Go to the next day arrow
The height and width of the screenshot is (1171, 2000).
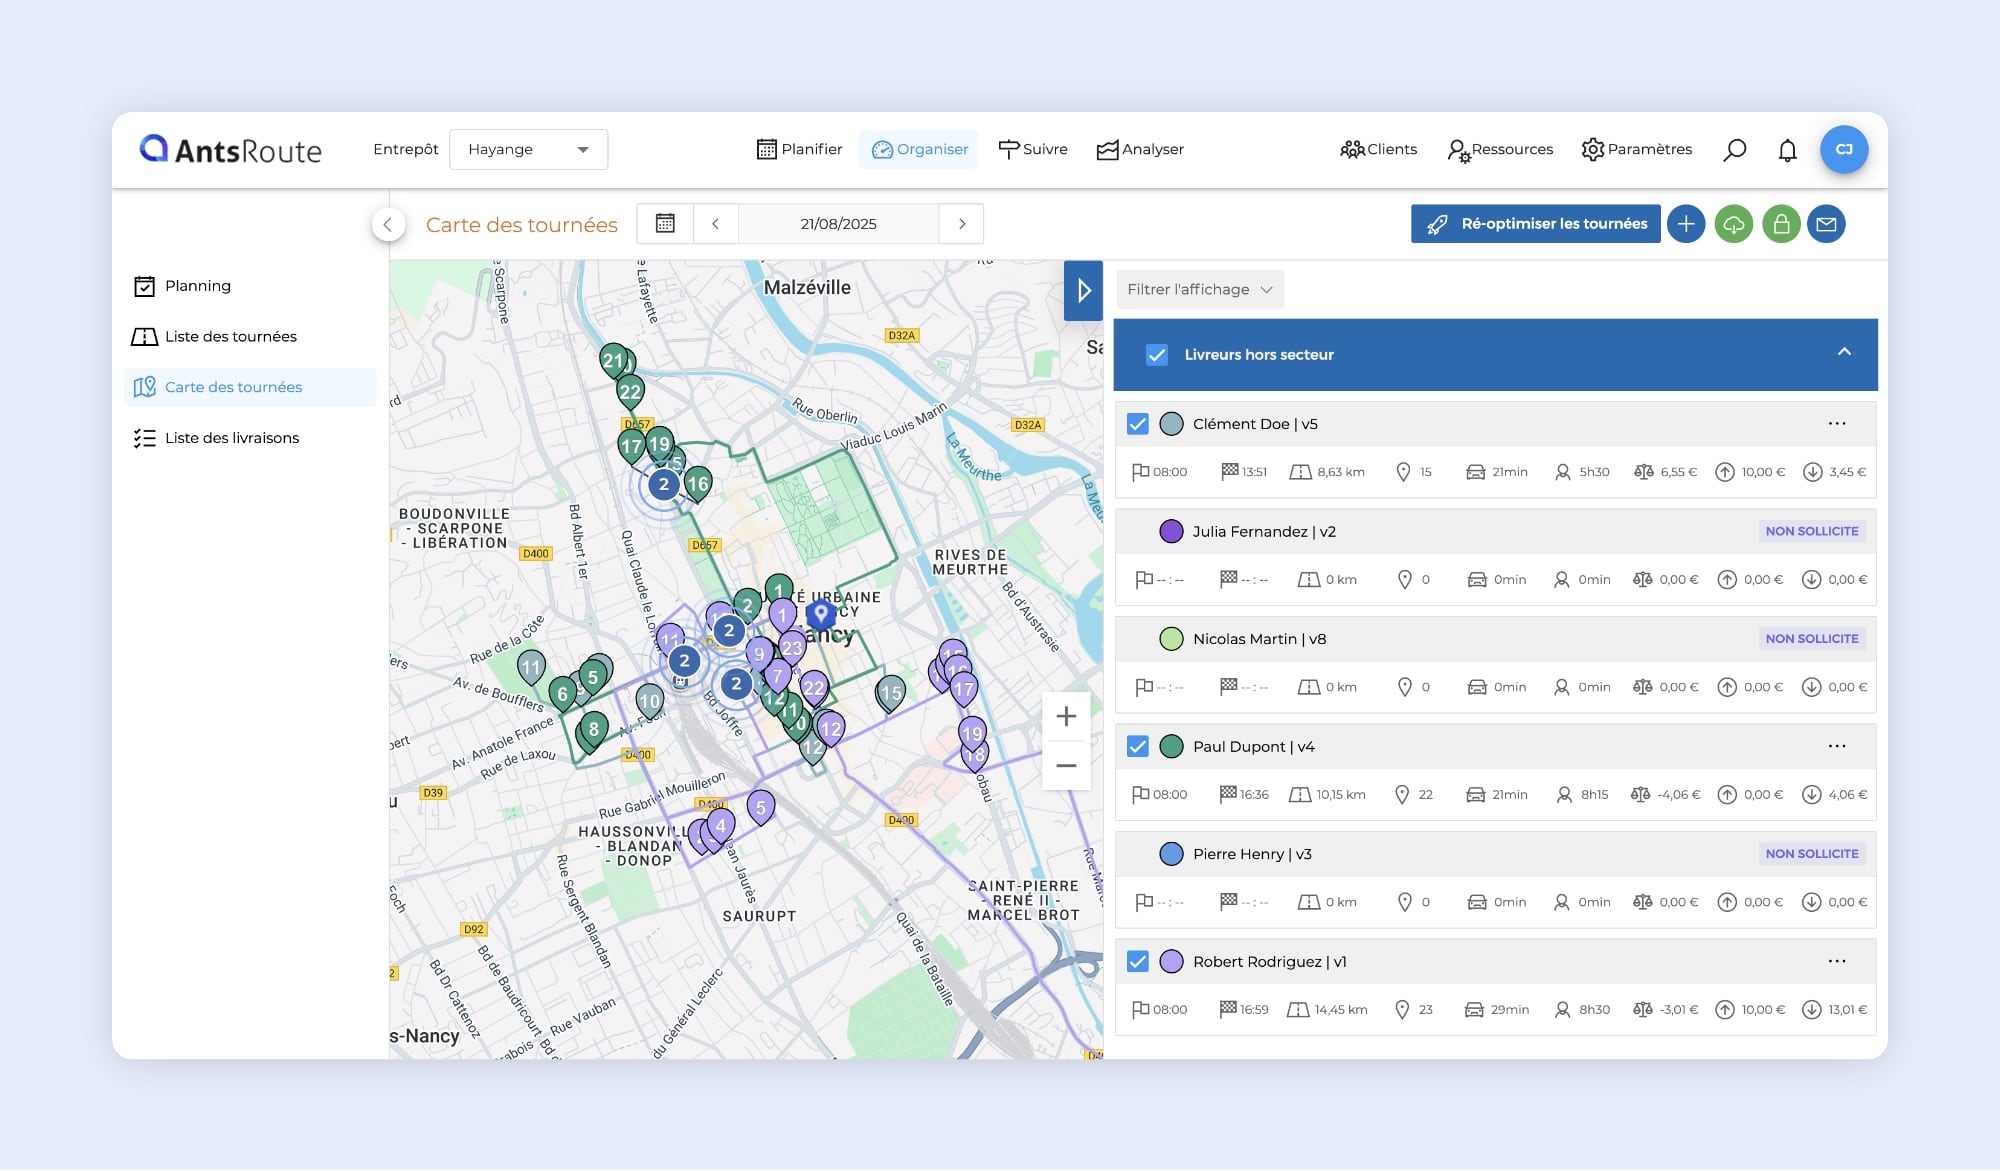click(x=962, y=224)
